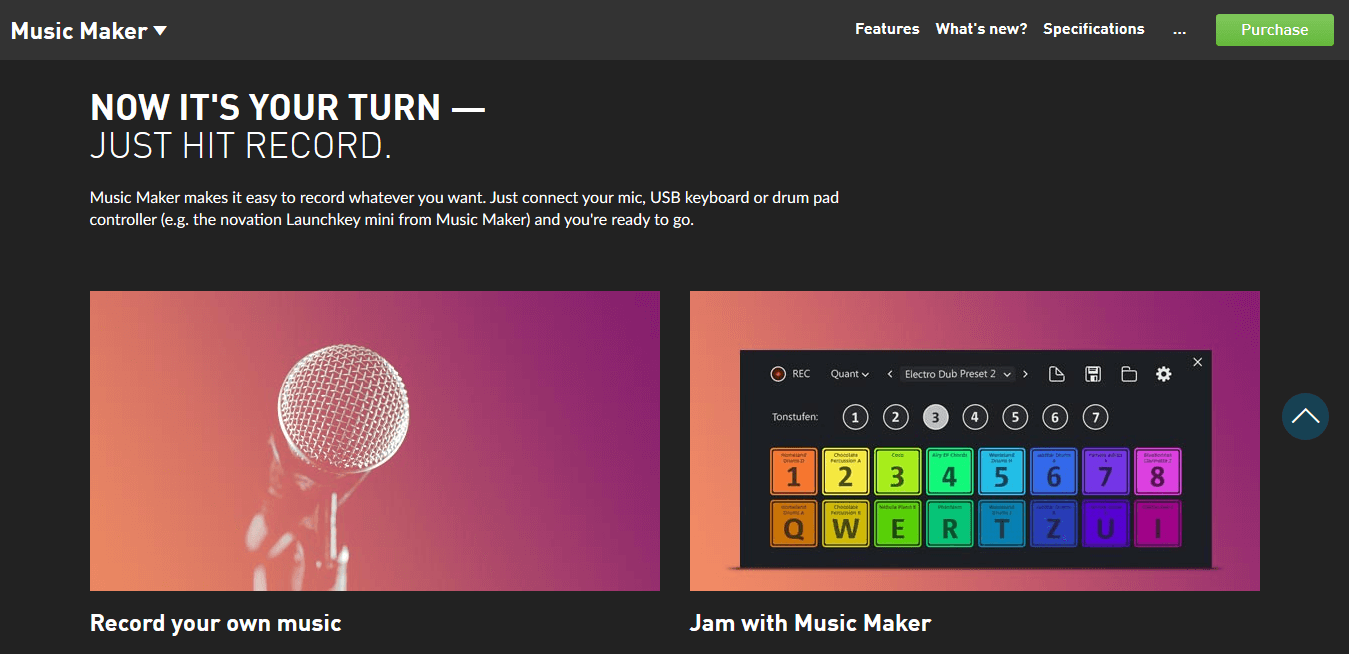Viewport: 1349px width, 654px height.
Task: Trigger orange pad Q
Action: click(x=794, y=524)
